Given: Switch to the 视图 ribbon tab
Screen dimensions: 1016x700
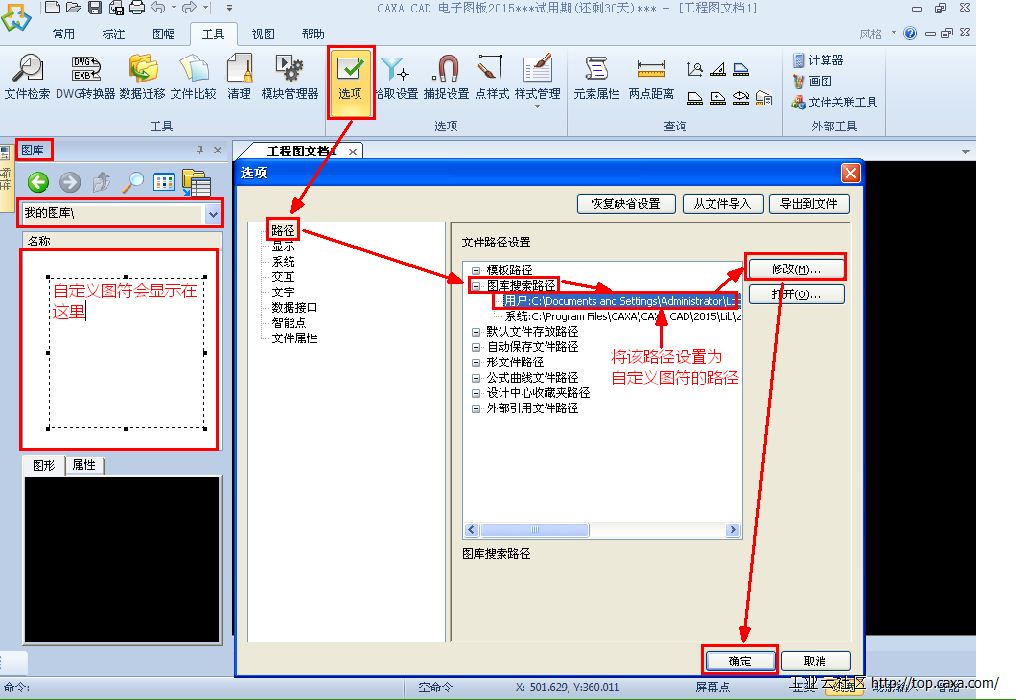Looking at the screenshot, I should click(x=263, y=34).
